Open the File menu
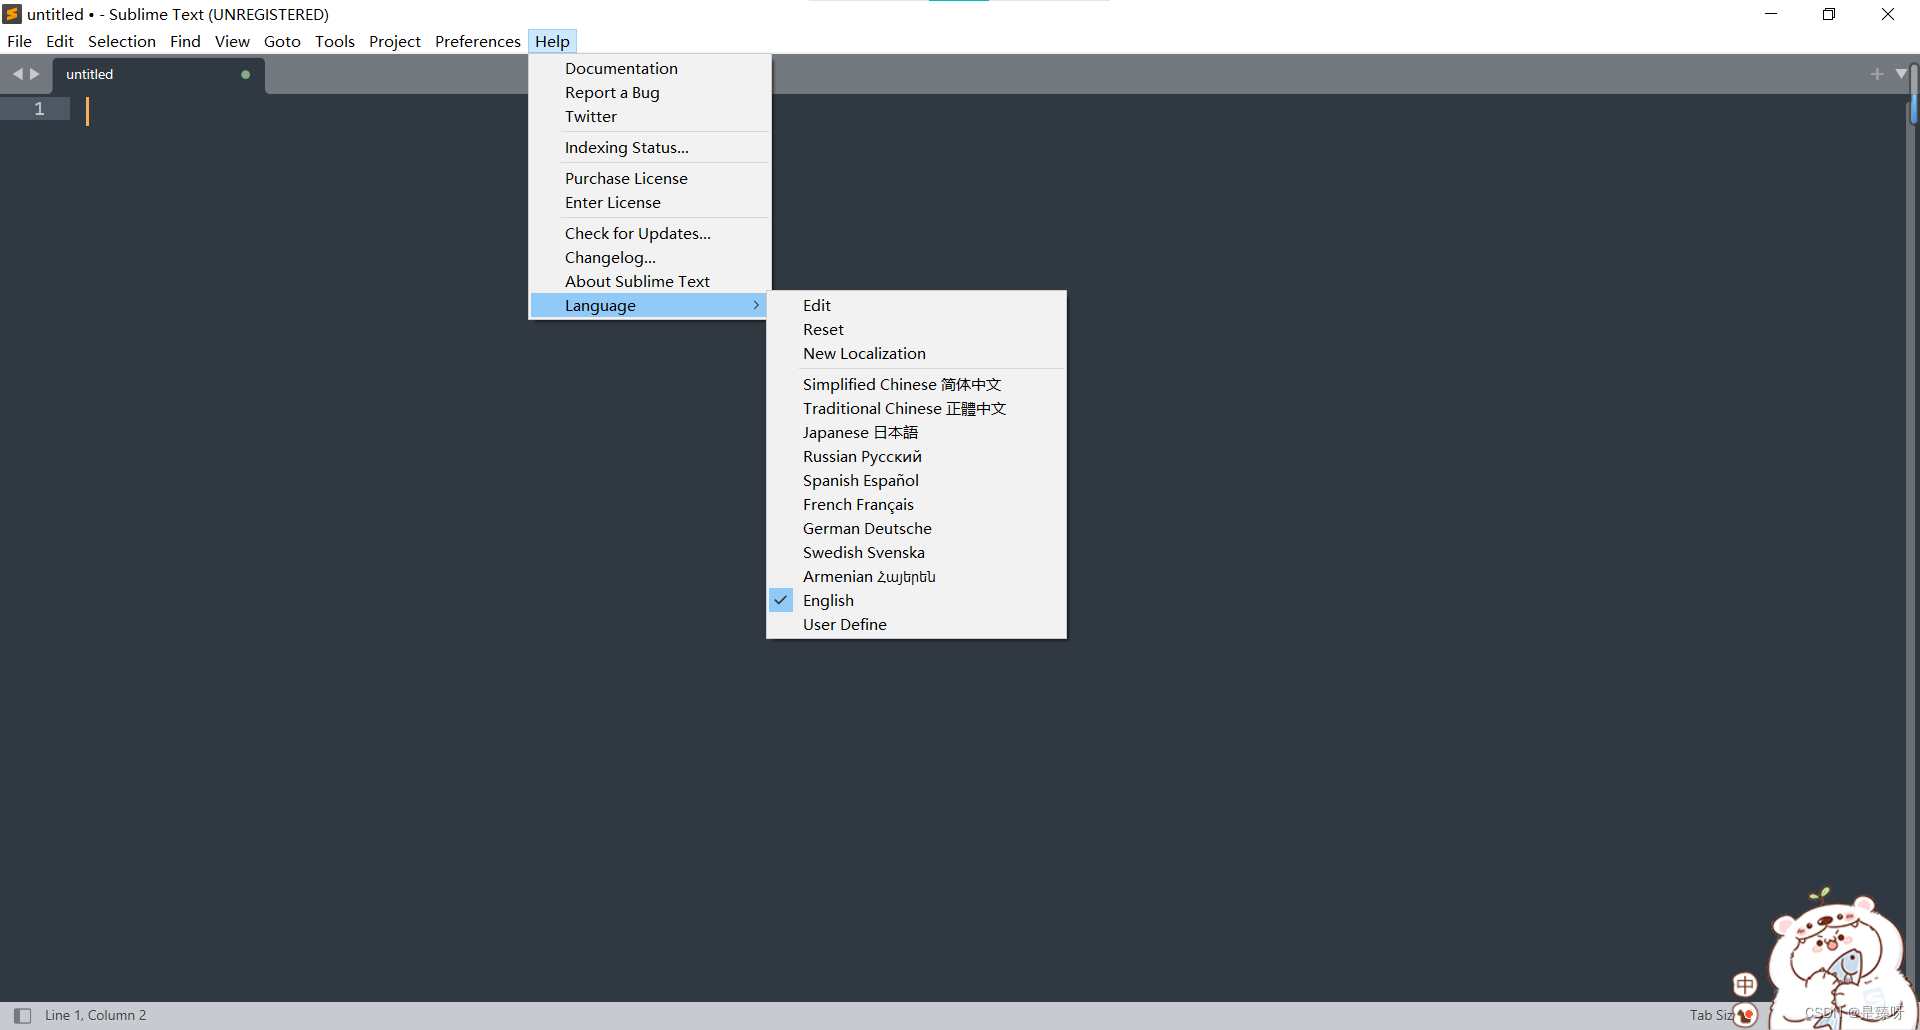 coord(19,41)
